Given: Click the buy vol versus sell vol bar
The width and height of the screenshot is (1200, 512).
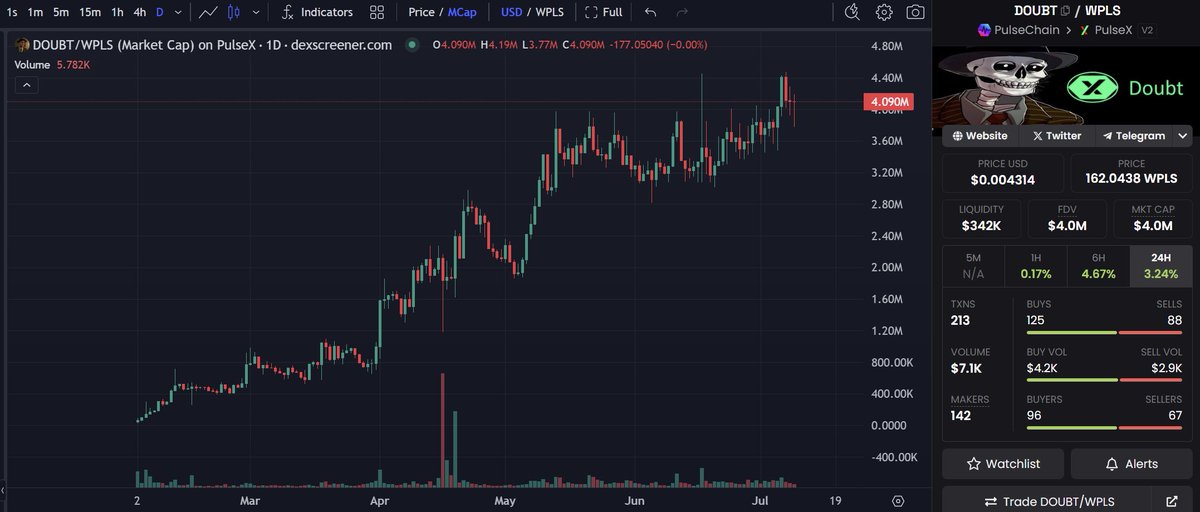Looking at the screenshot, I should pyautogui.click(x=1104, y=380).
